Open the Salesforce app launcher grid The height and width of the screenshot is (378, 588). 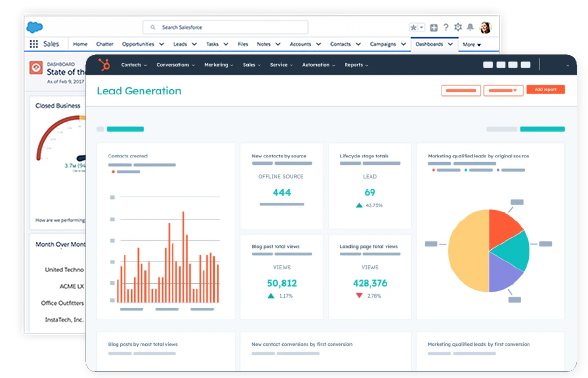coord(34,44)
